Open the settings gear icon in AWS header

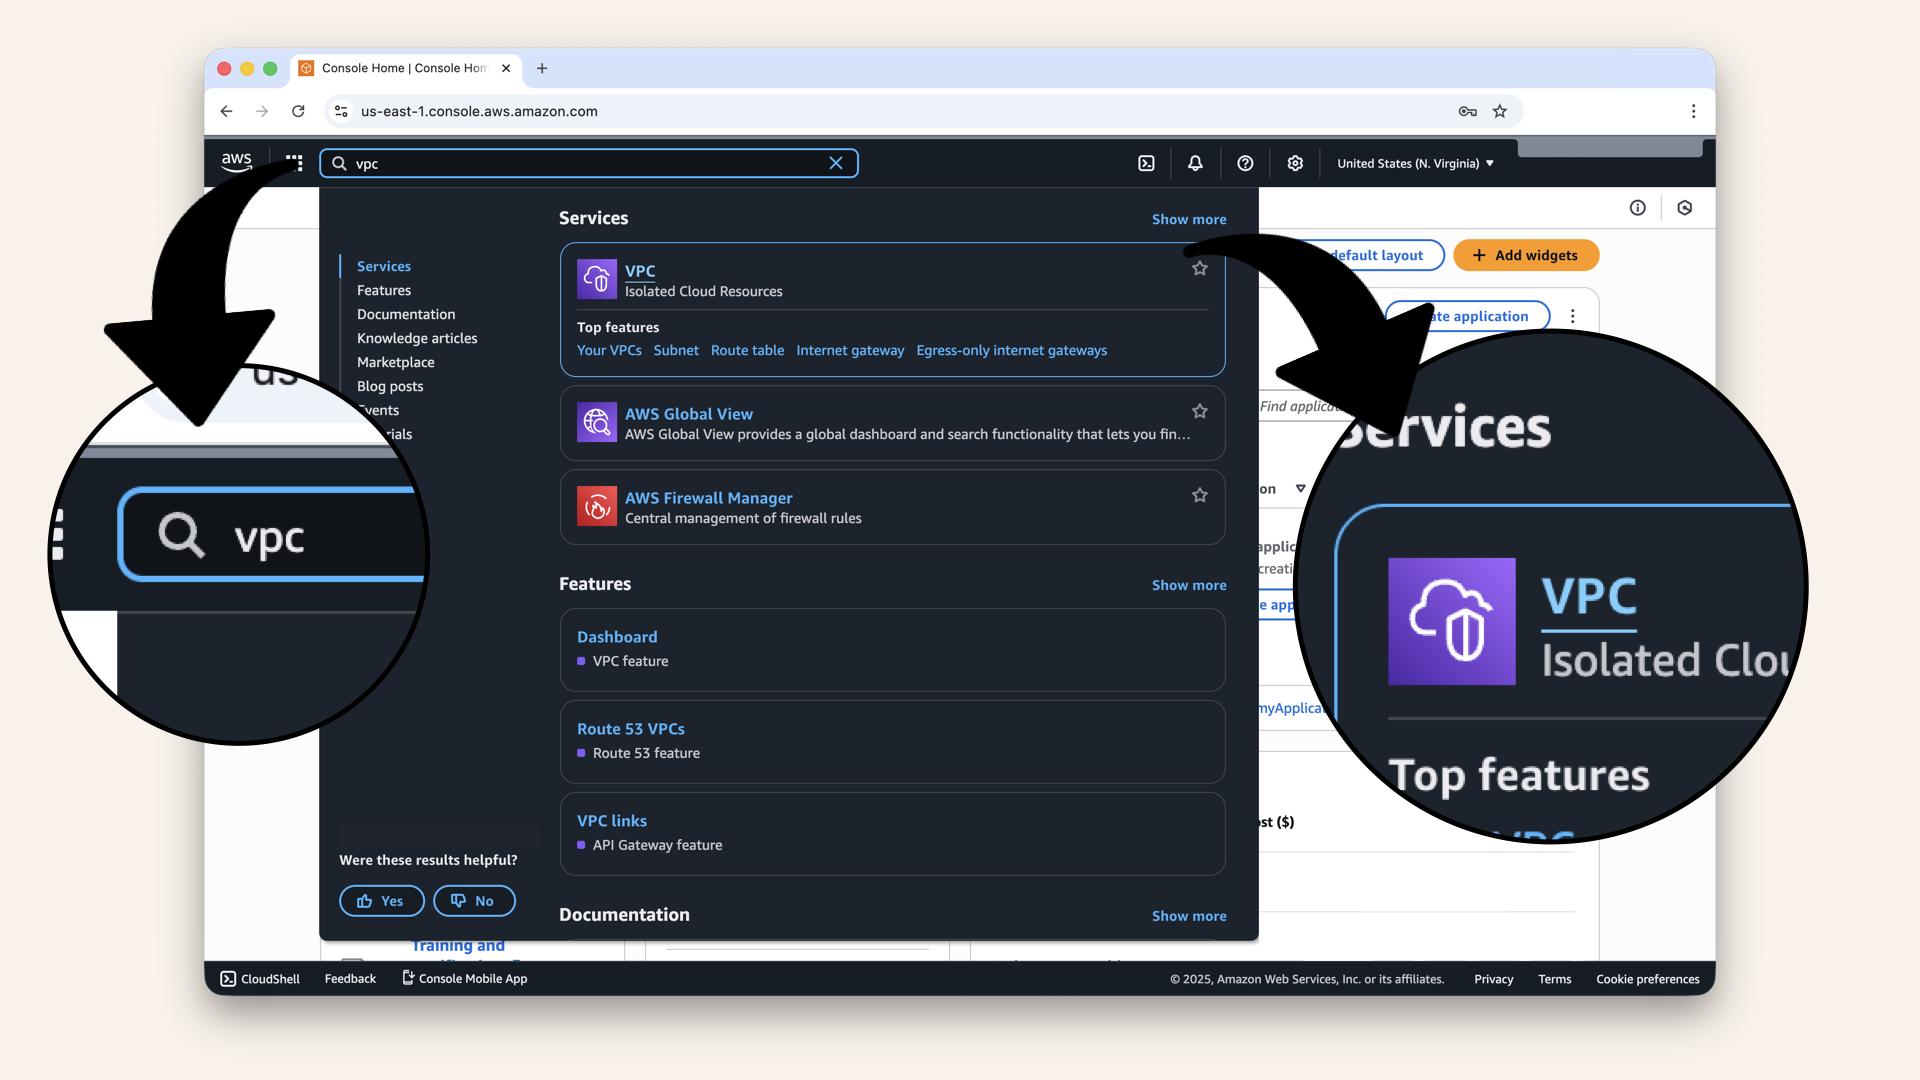pos(1295,163)
